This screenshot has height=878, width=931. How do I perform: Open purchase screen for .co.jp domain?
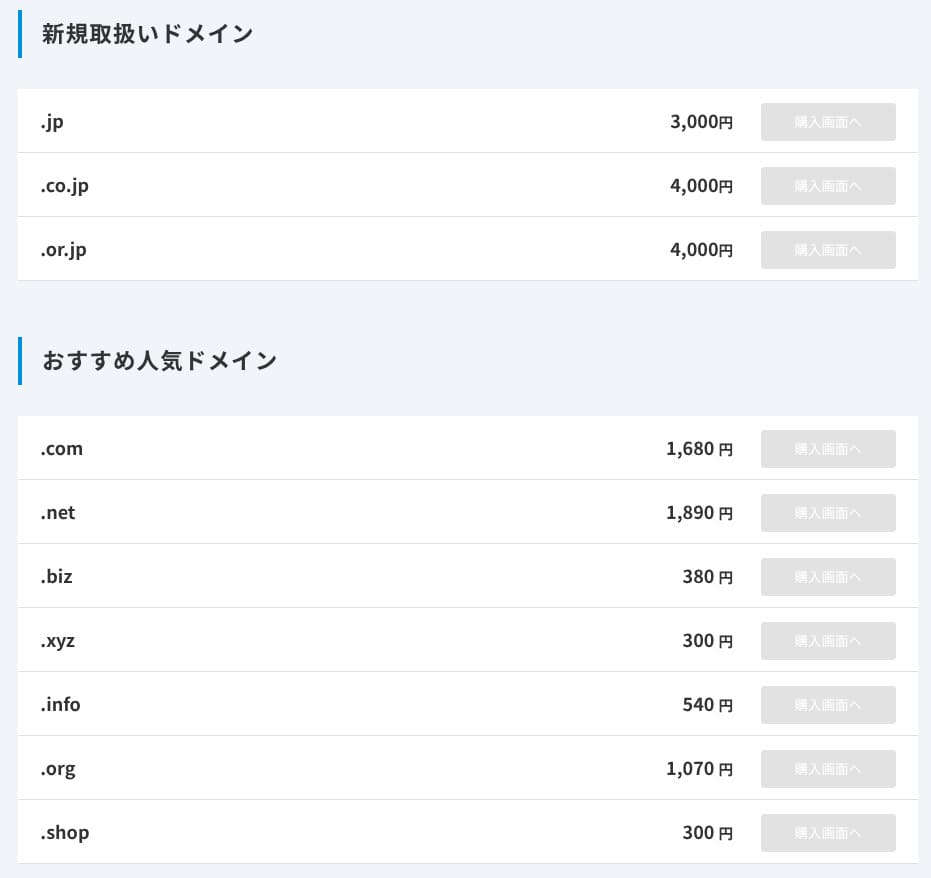(827, 186)
